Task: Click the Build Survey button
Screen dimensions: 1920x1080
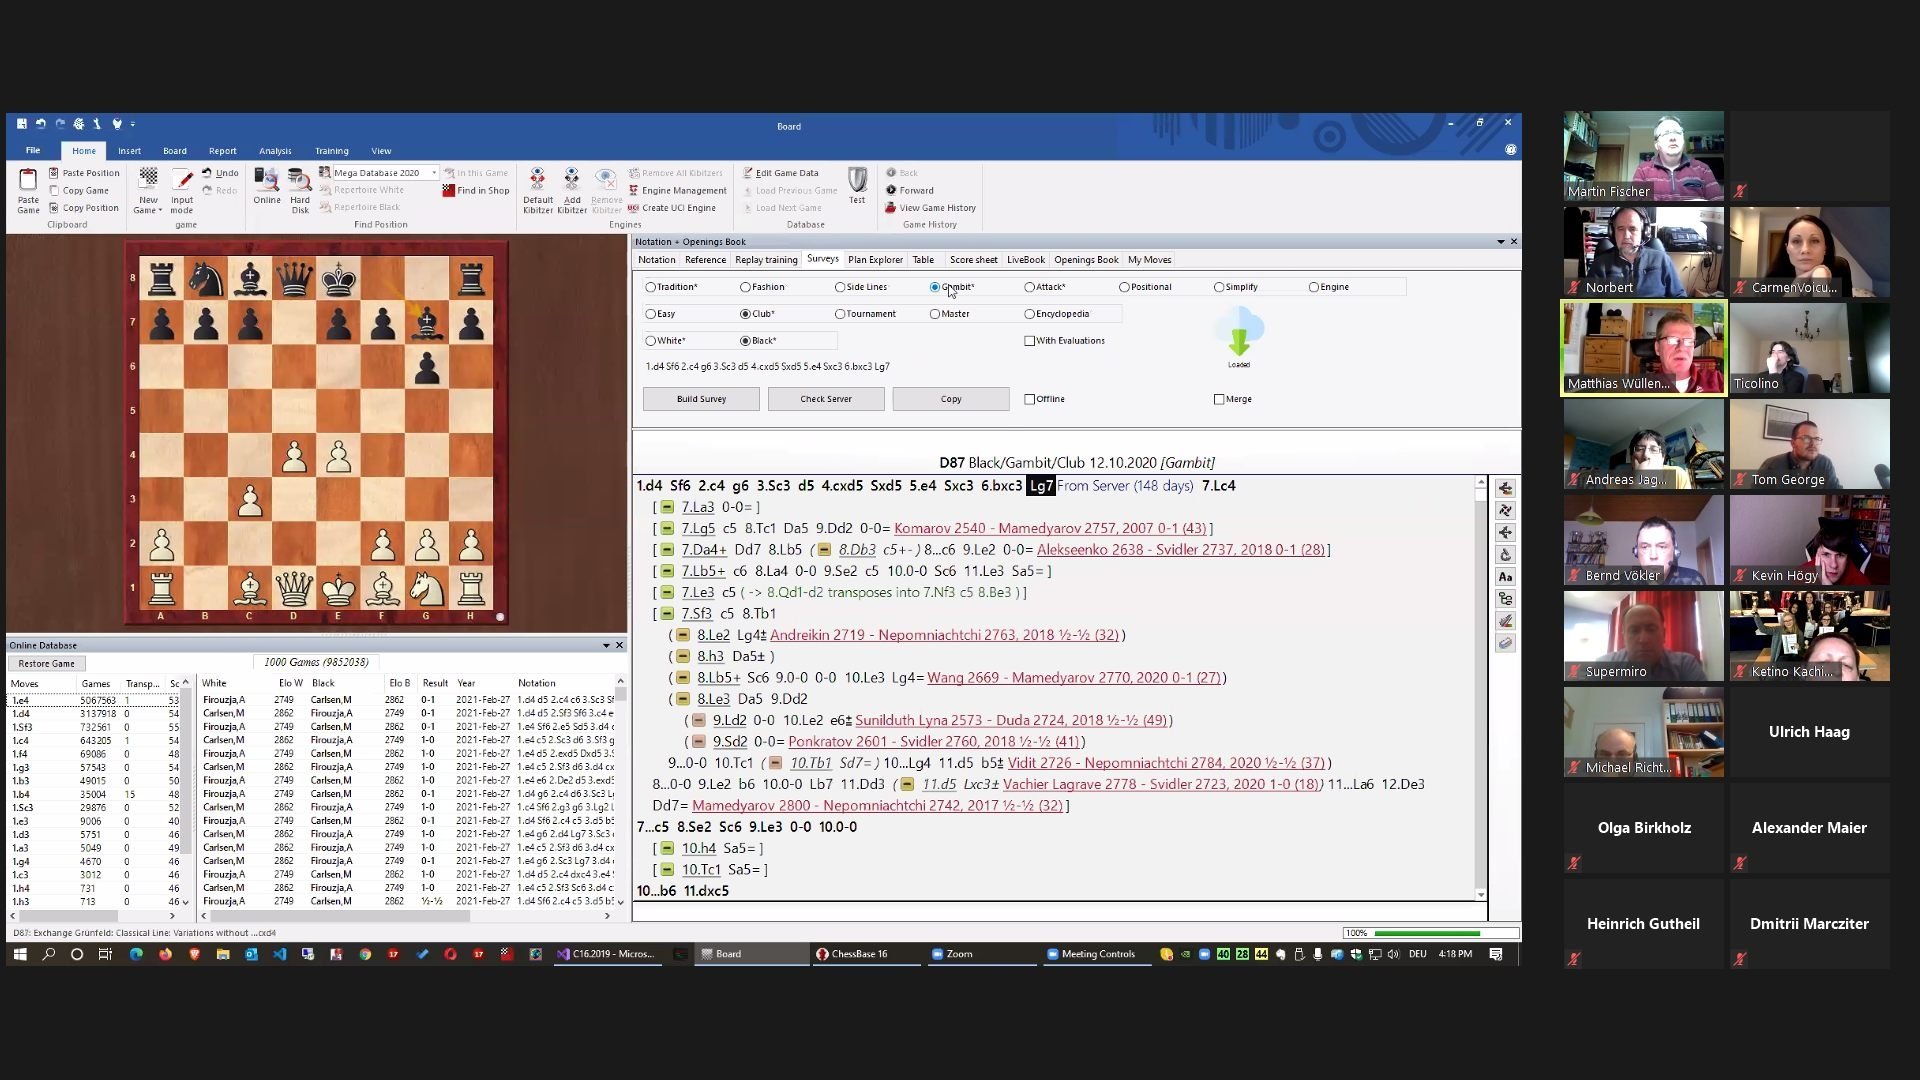Action: tap(701, 399)
